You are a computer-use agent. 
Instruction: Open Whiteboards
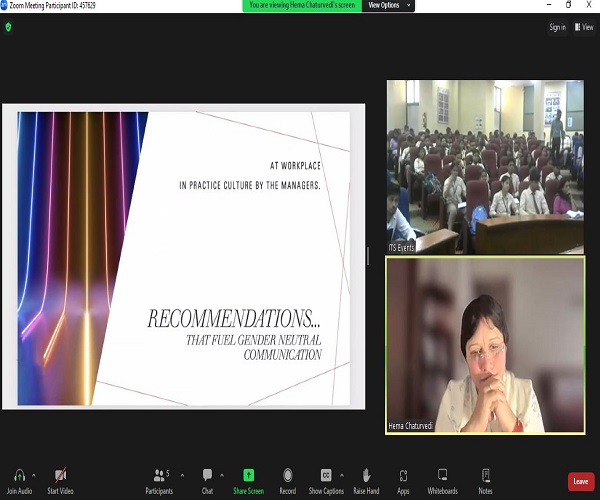443,481
